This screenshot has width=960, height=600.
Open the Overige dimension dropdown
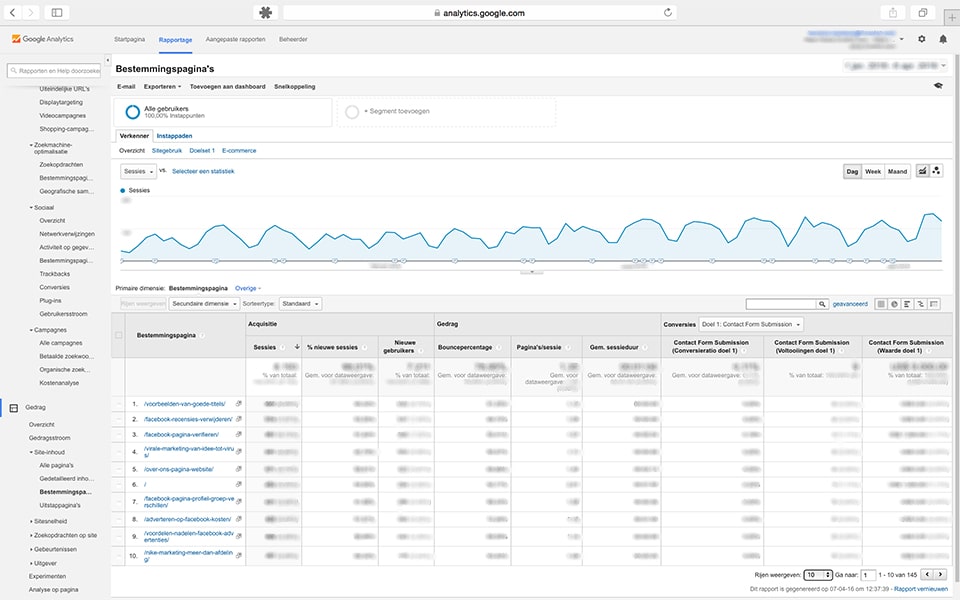[x=248, y=288]
